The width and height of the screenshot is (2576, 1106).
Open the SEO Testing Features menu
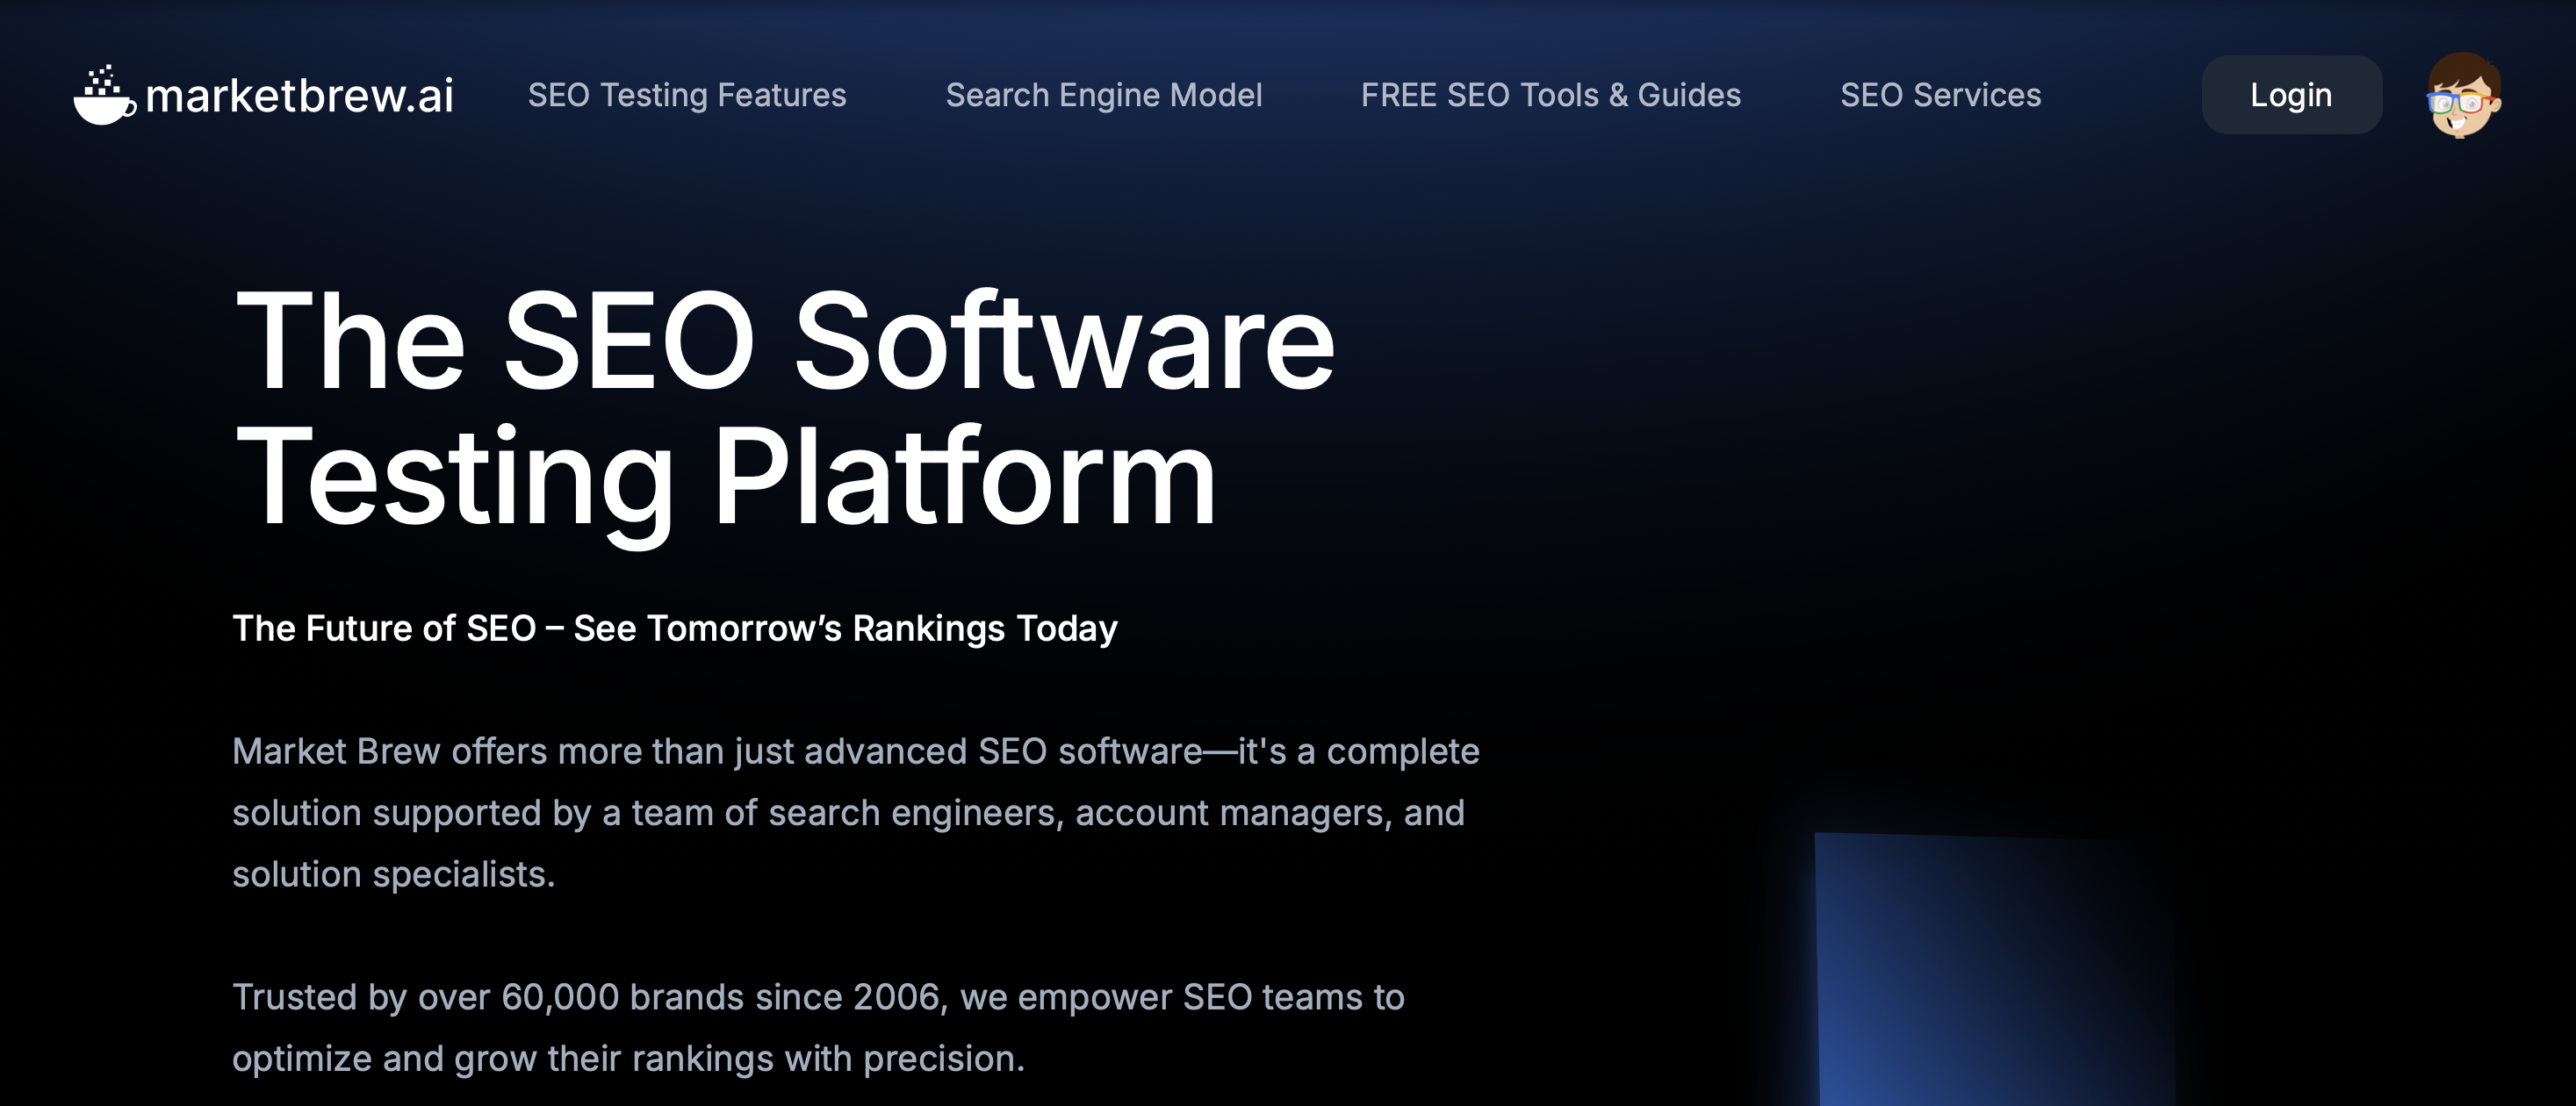coord(686,95)
